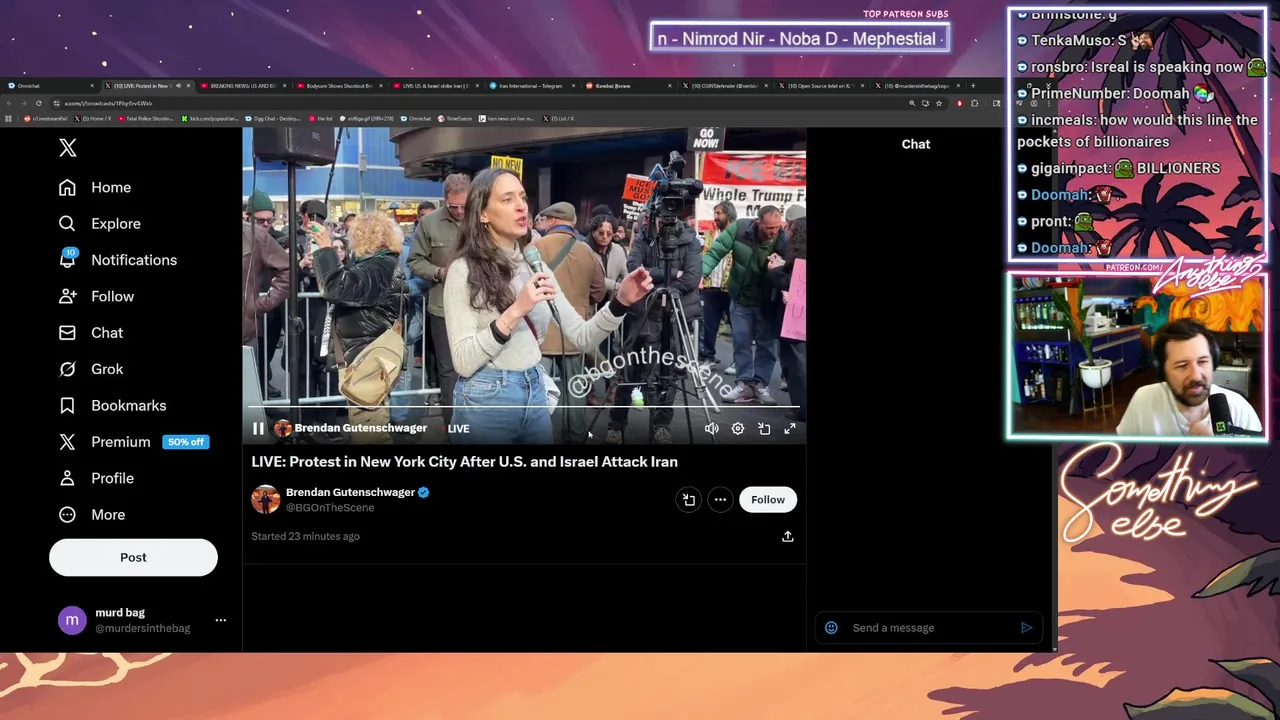
Task: Open browser extensions puzzle icon
Action: tap(974, 103)
